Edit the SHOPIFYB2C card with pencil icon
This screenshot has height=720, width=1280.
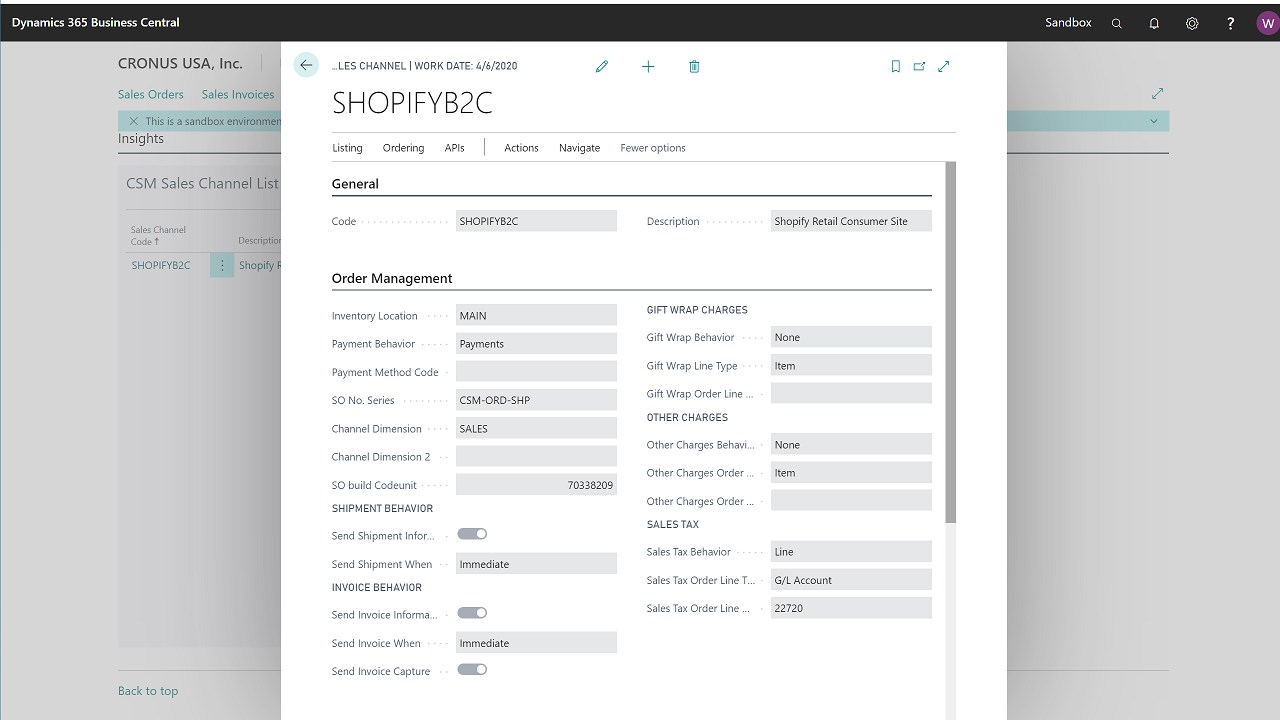tap(602, 66)
